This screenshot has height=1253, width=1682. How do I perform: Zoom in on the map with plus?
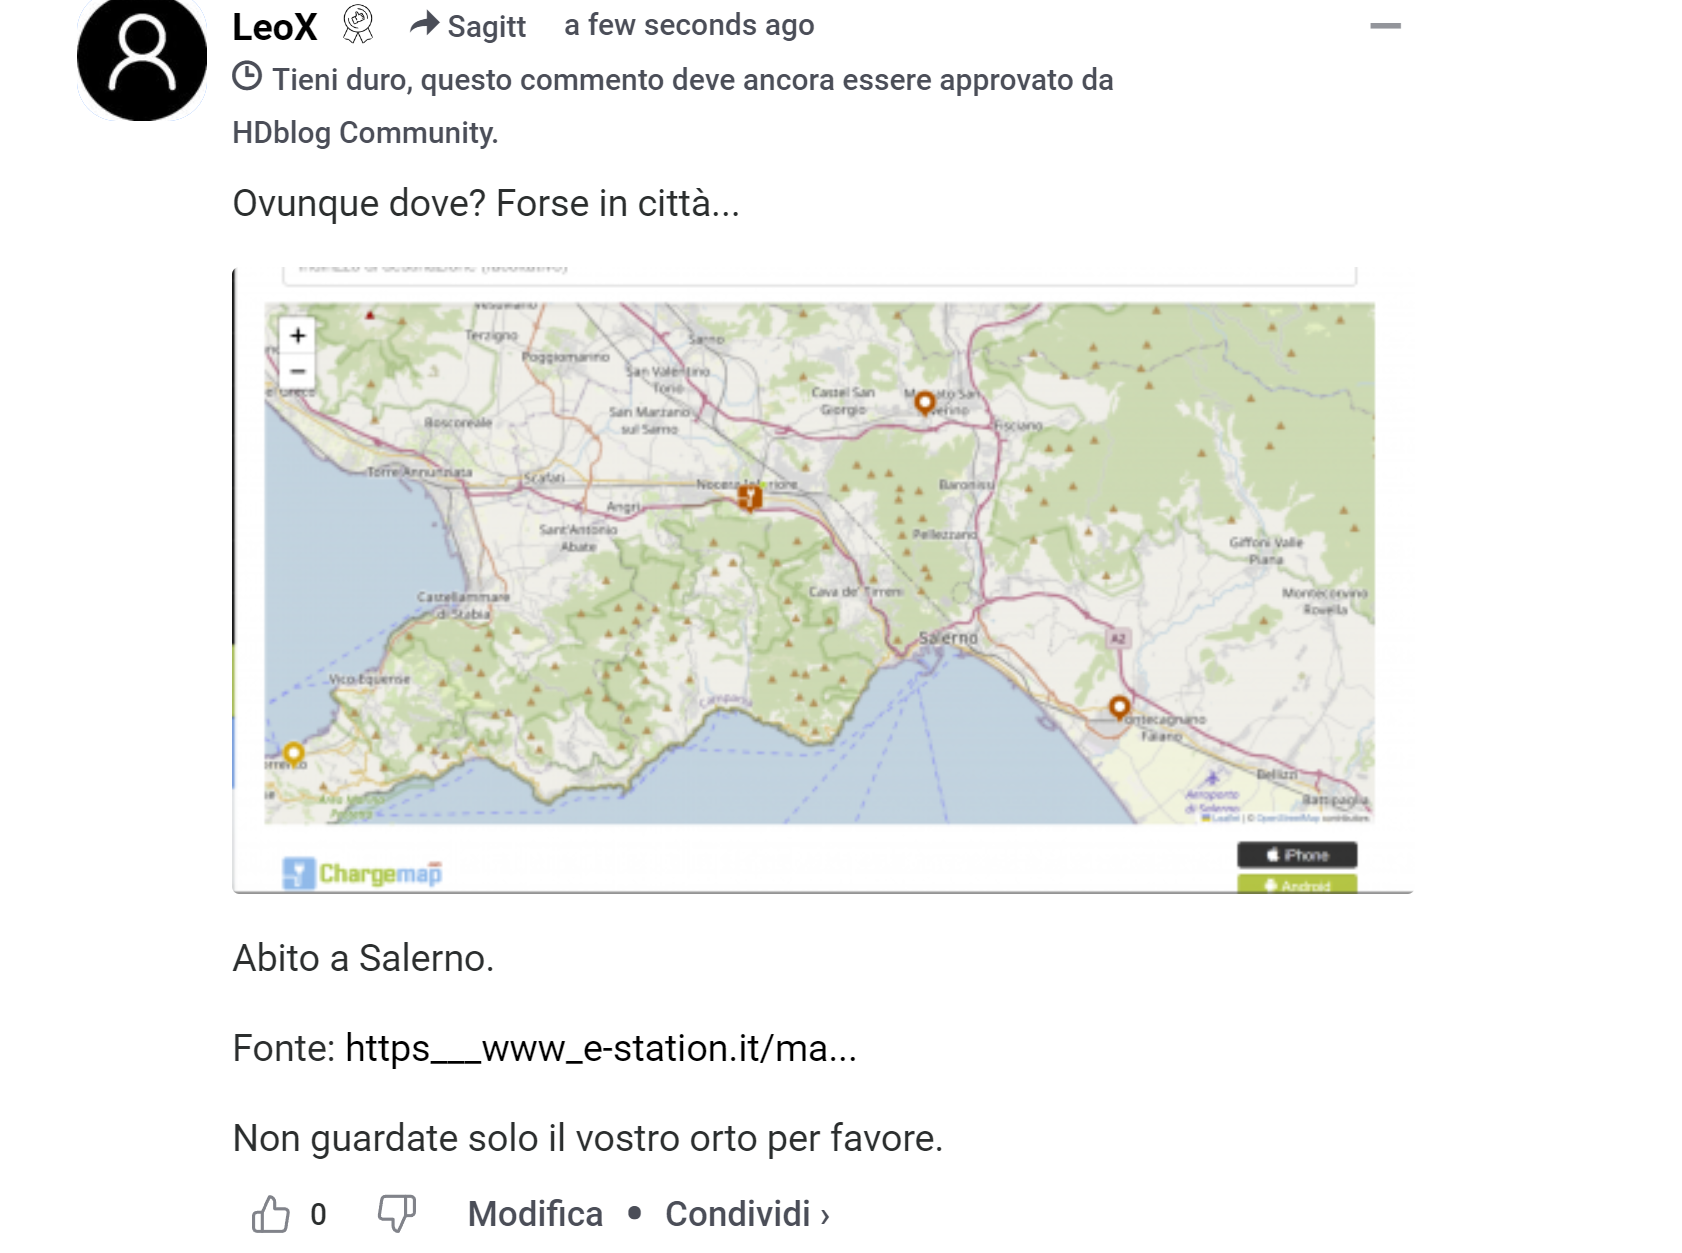(x=298, y=336)
